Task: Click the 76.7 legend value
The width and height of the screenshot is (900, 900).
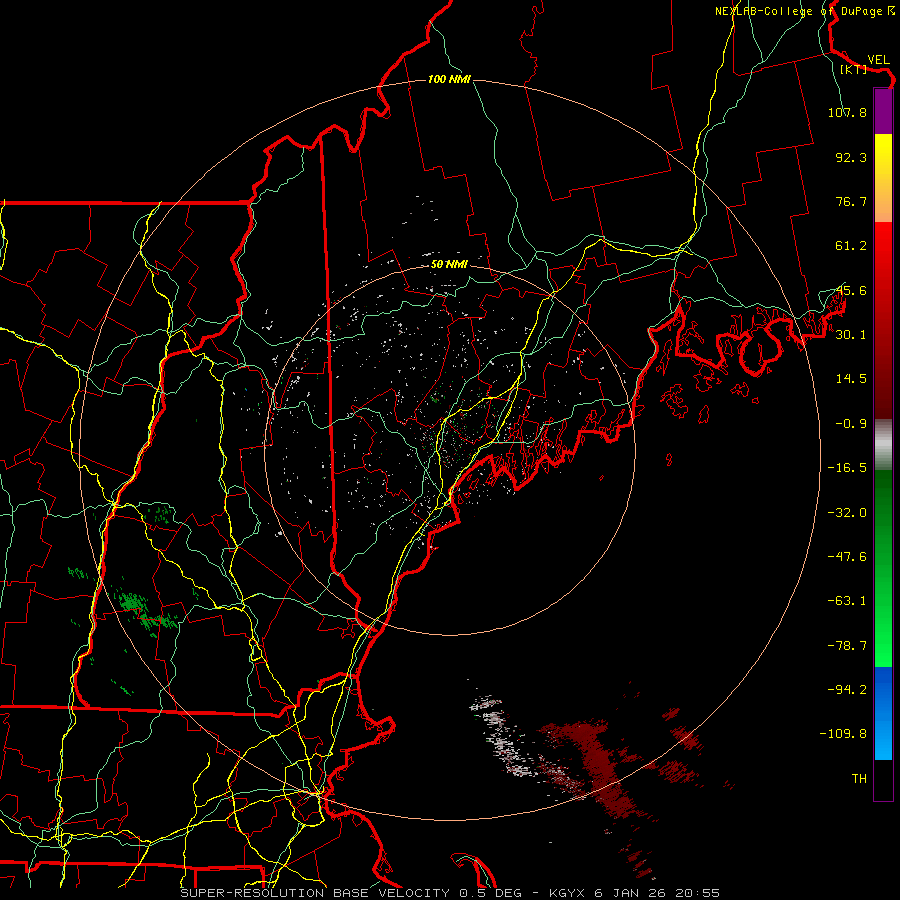Action: 851,201
